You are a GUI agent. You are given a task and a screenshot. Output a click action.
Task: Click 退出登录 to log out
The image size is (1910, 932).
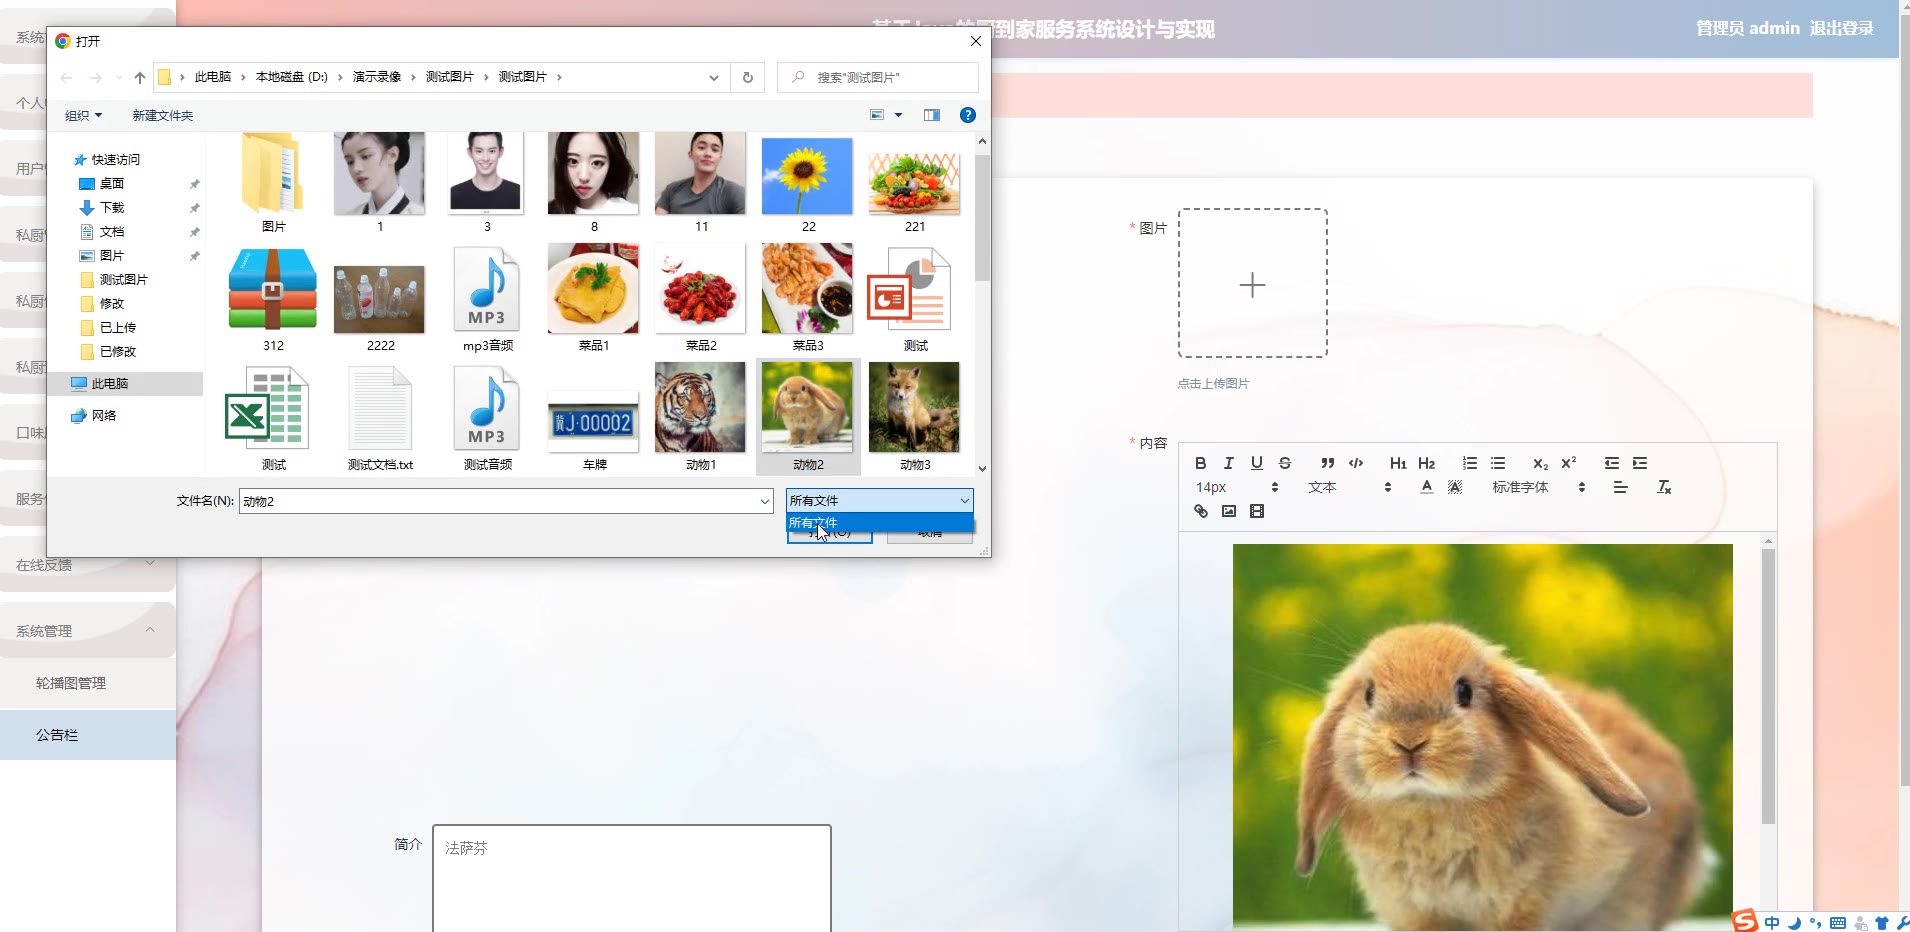1841,28
